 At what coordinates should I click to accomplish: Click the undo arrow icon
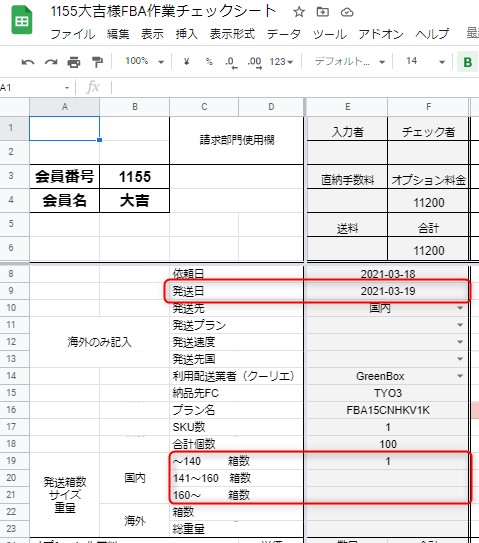(28, 62)
